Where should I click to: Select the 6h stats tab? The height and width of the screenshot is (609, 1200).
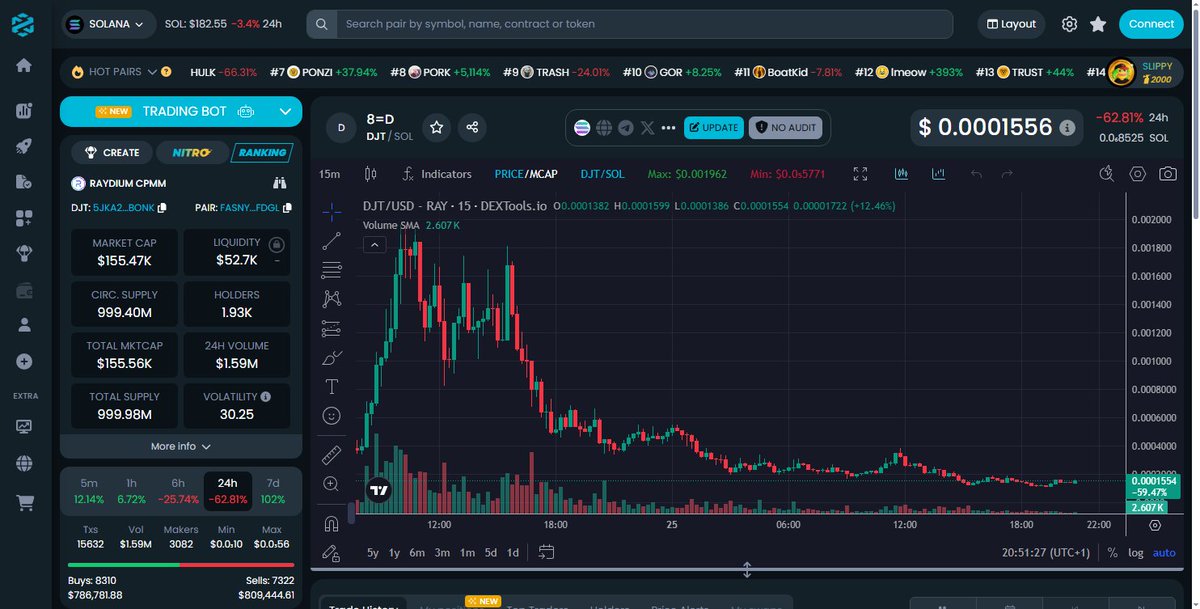click(177, 490)
